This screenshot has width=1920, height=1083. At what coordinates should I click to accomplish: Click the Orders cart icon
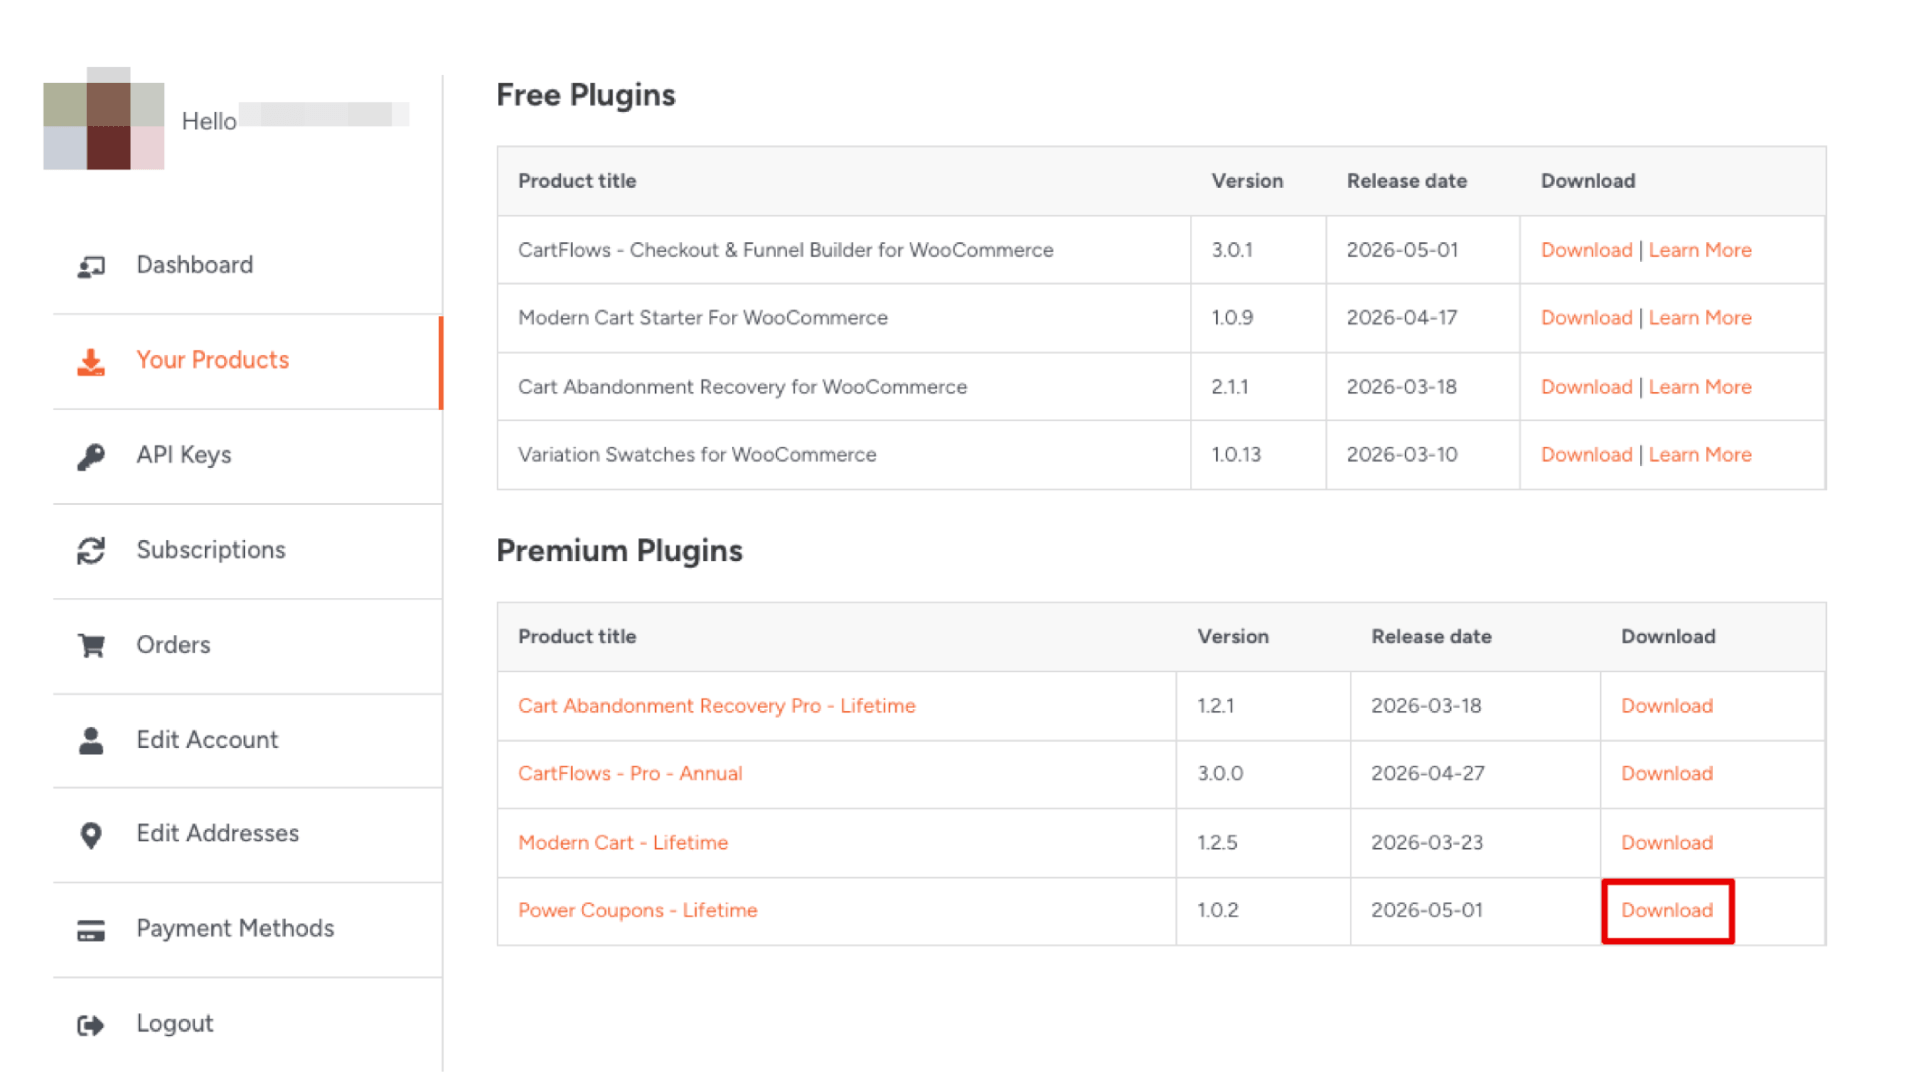pos(91,646)
